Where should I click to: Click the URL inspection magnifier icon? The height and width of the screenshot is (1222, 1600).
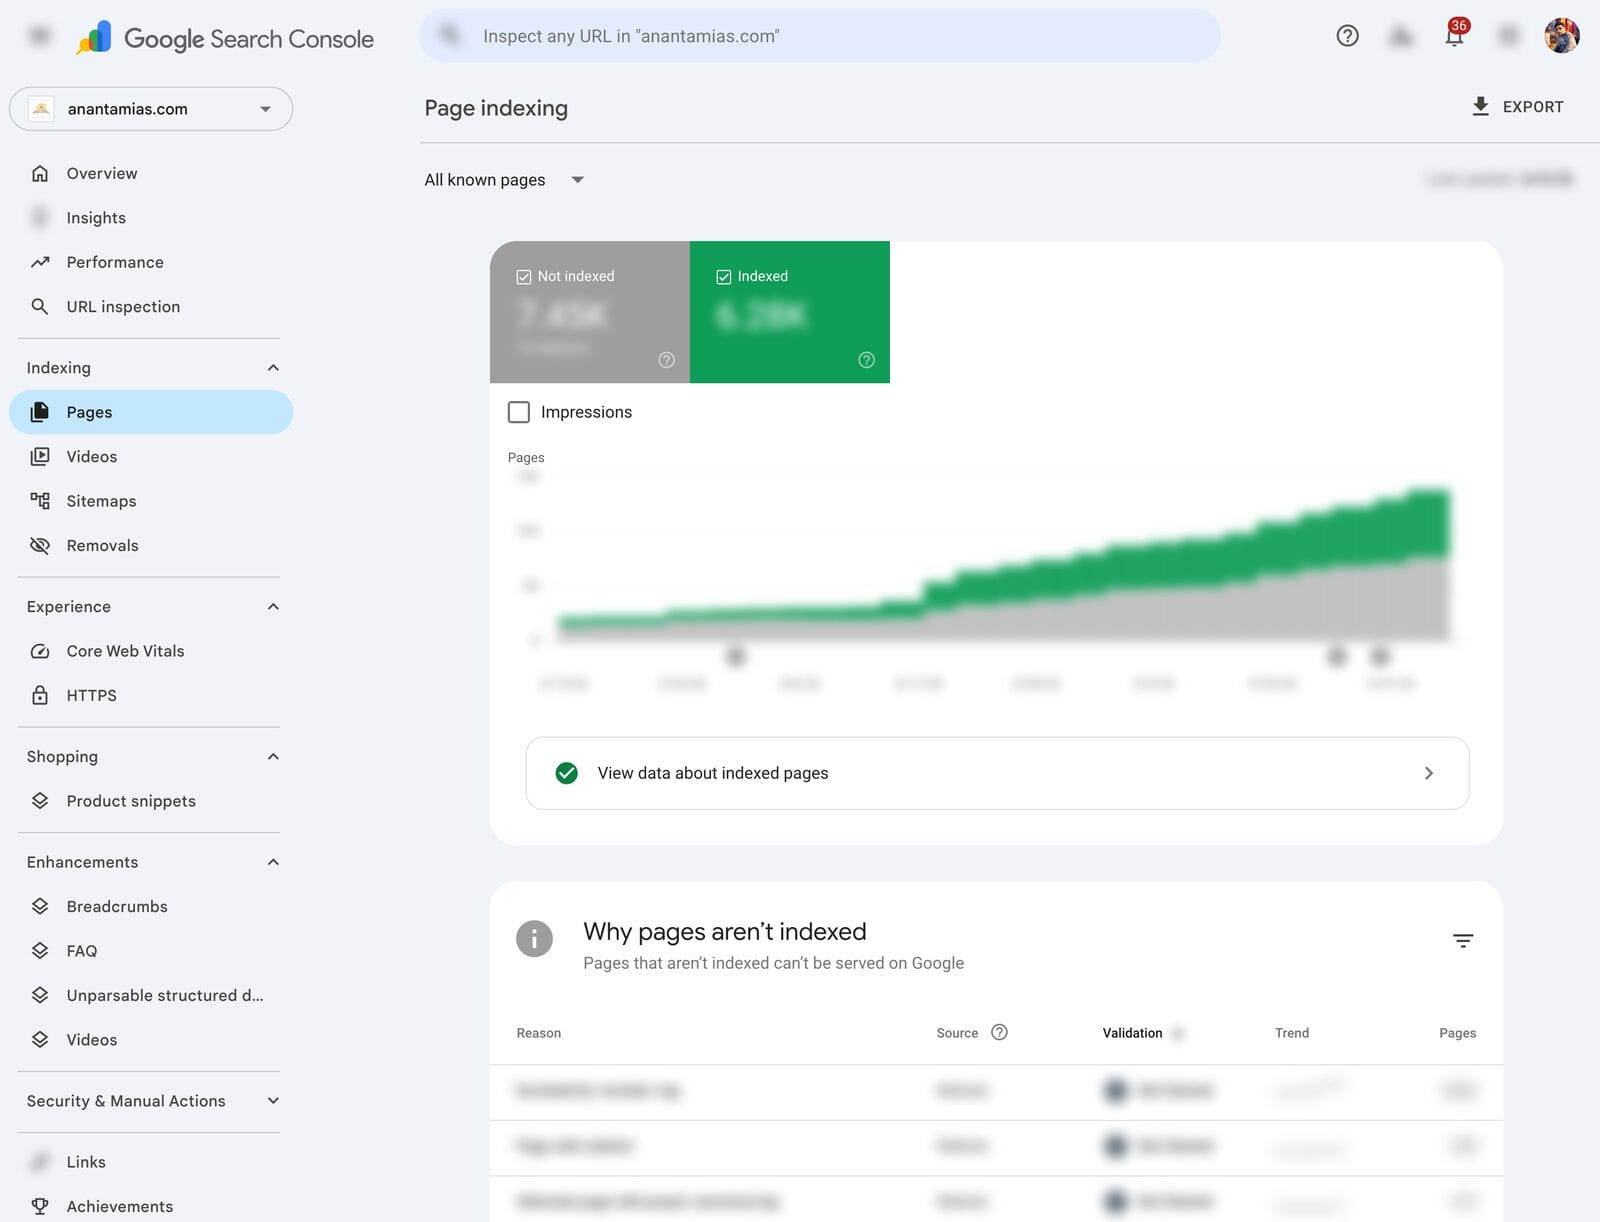(40, 306)
